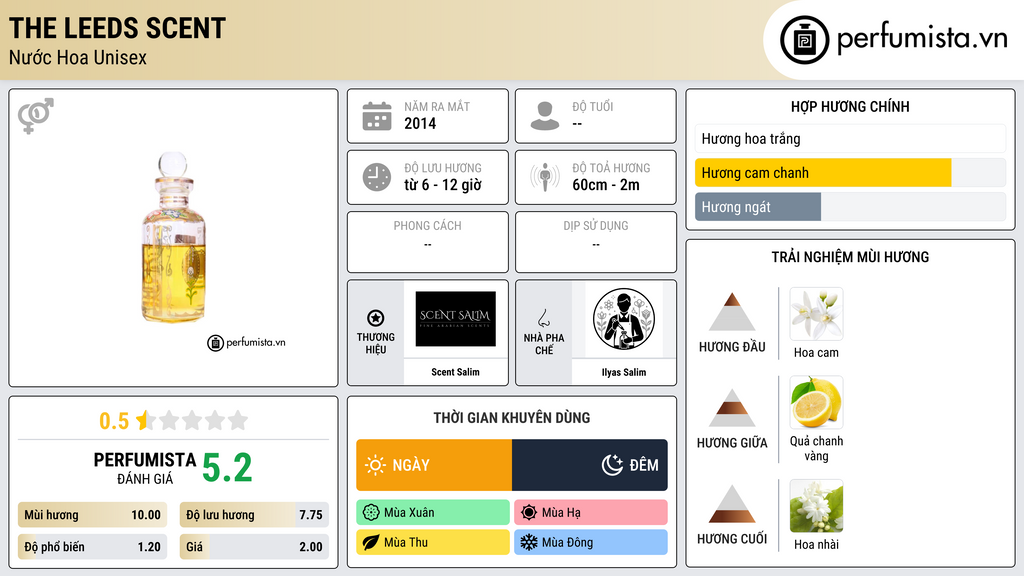Click the Dịp sử dụng card
The width and height of the screenshot is (1024, 576).
[x=596, y=242]
